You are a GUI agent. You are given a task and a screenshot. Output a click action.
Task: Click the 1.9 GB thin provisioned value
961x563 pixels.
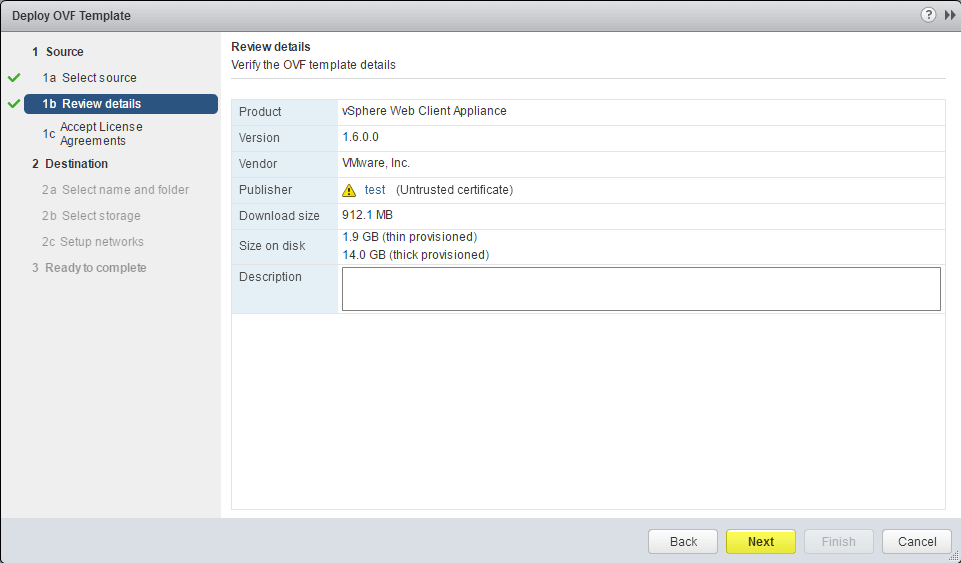click(409, 237)
